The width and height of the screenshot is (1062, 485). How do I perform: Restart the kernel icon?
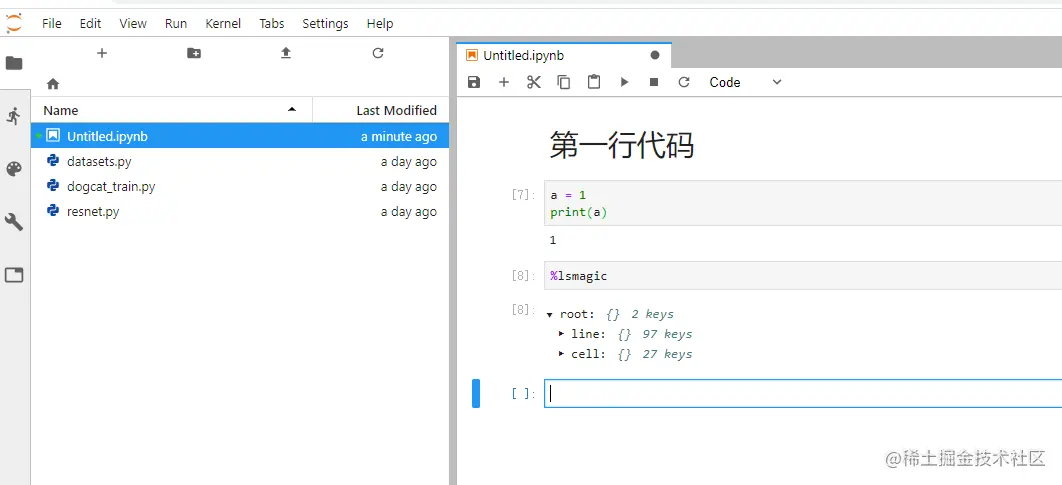coord(684,82)
